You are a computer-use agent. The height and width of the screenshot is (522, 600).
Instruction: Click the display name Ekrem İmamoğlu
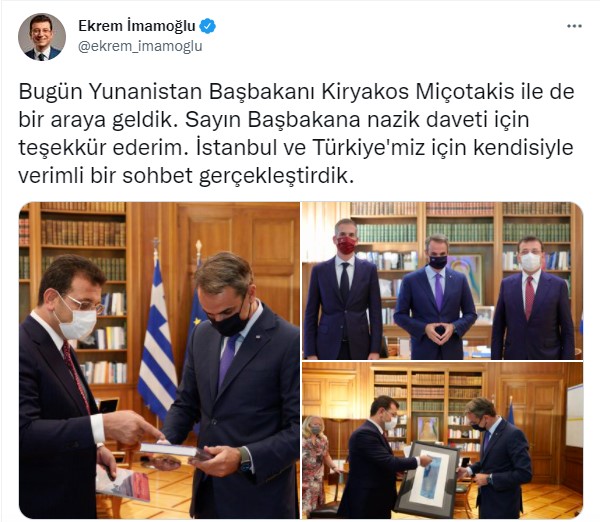click(137, 26)
